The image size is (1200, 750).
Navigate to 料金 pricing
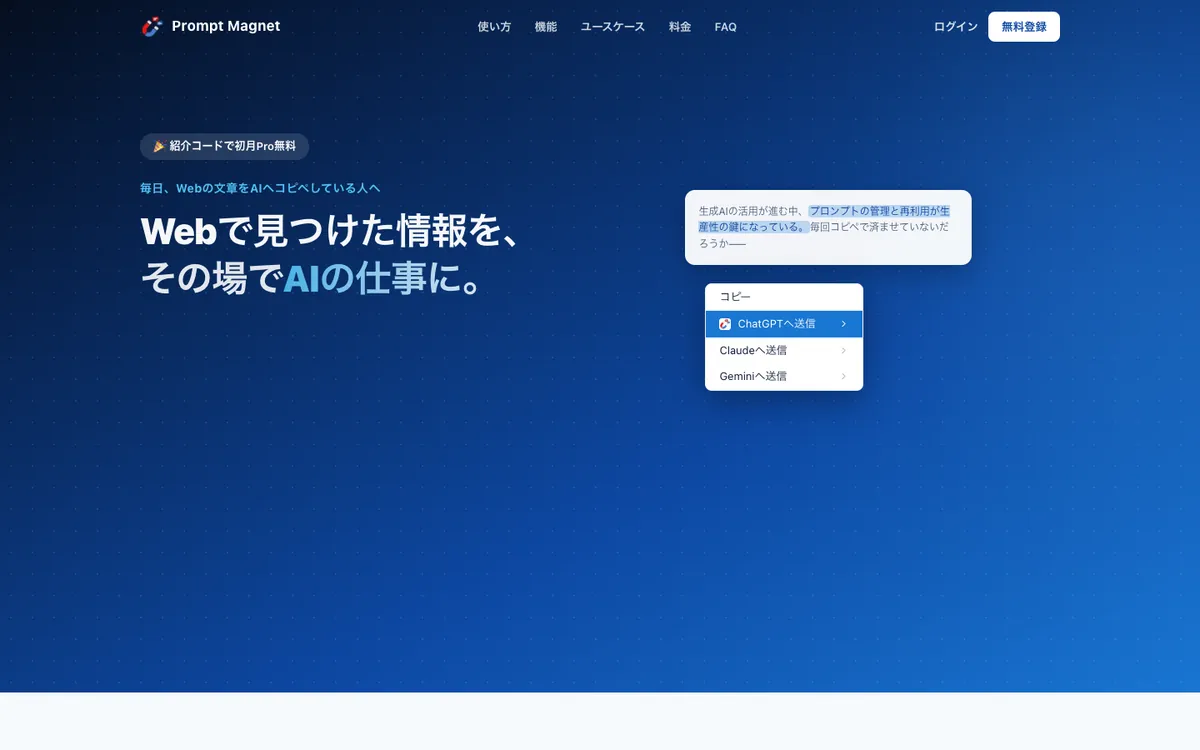(x=680, y=27)
